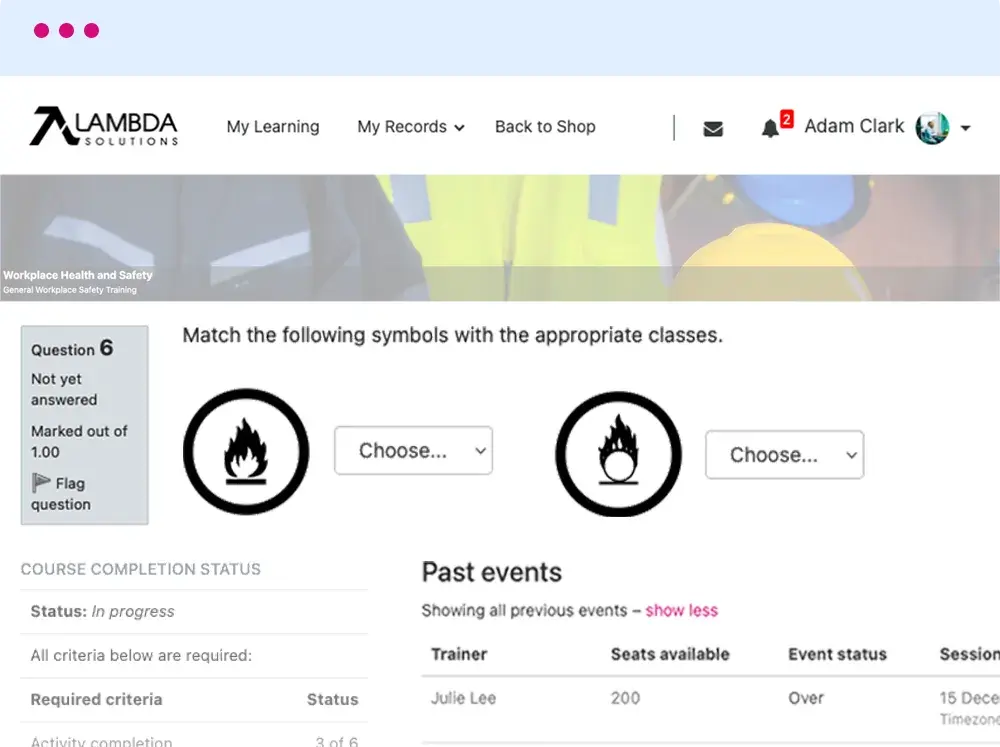
Task: Click trainer name Julie Lee
Action: point(463,699)
